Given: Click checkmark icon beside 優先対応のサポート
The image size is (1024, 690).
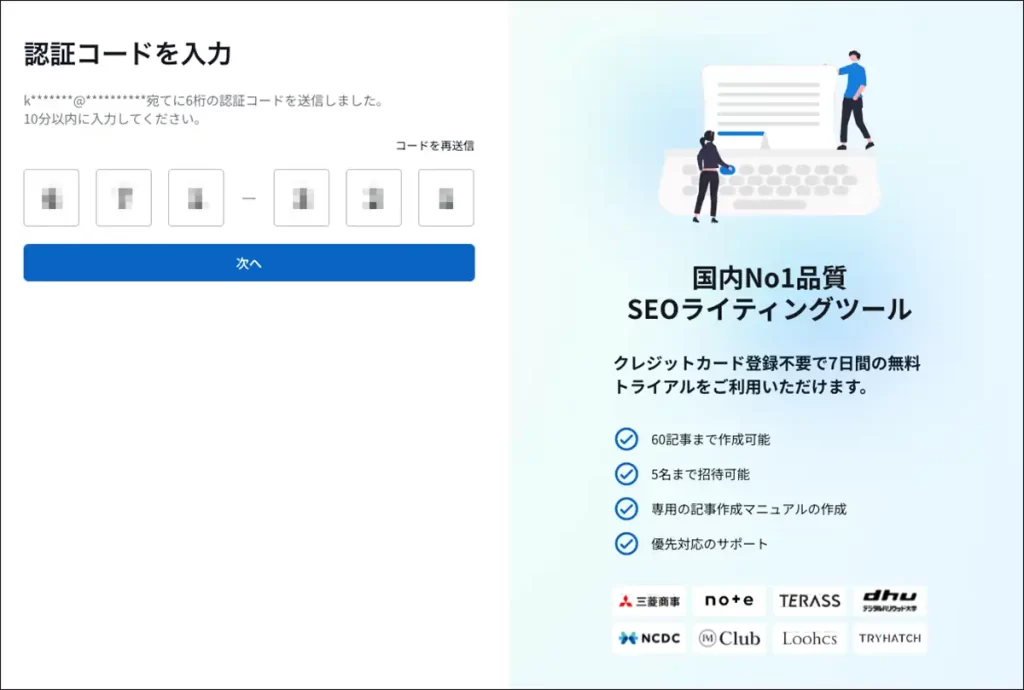Looking at the screenshot, I should click(x=626, y=544).
